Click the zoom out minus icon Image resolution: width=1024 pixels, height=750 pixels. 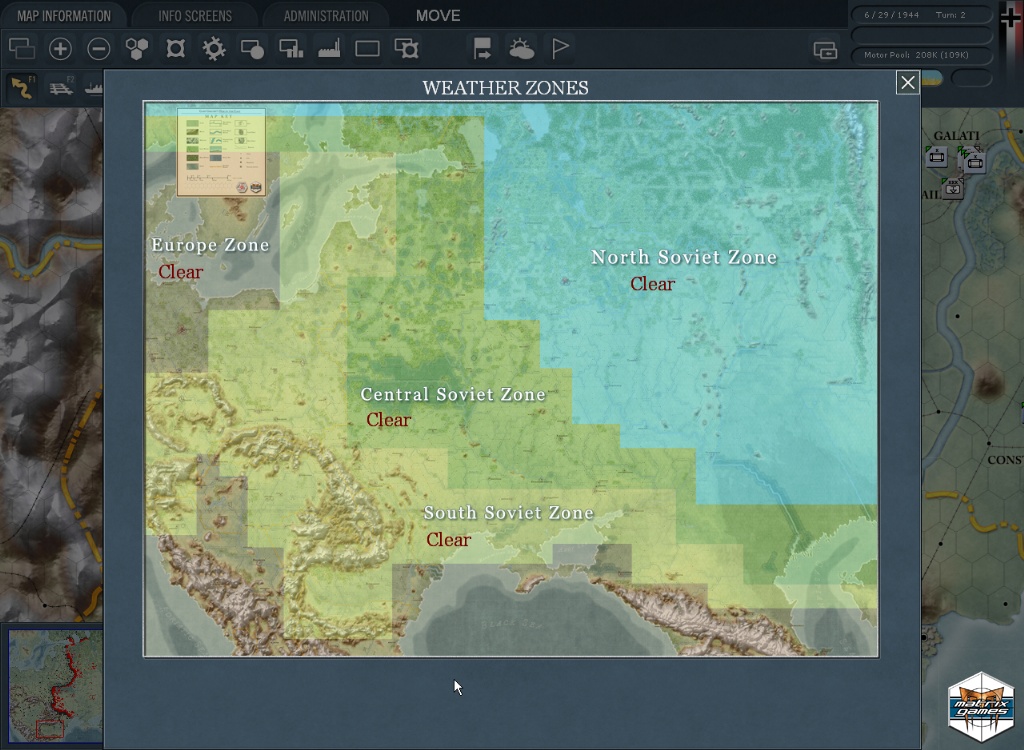pyautogui.click(x=98, y=48)
